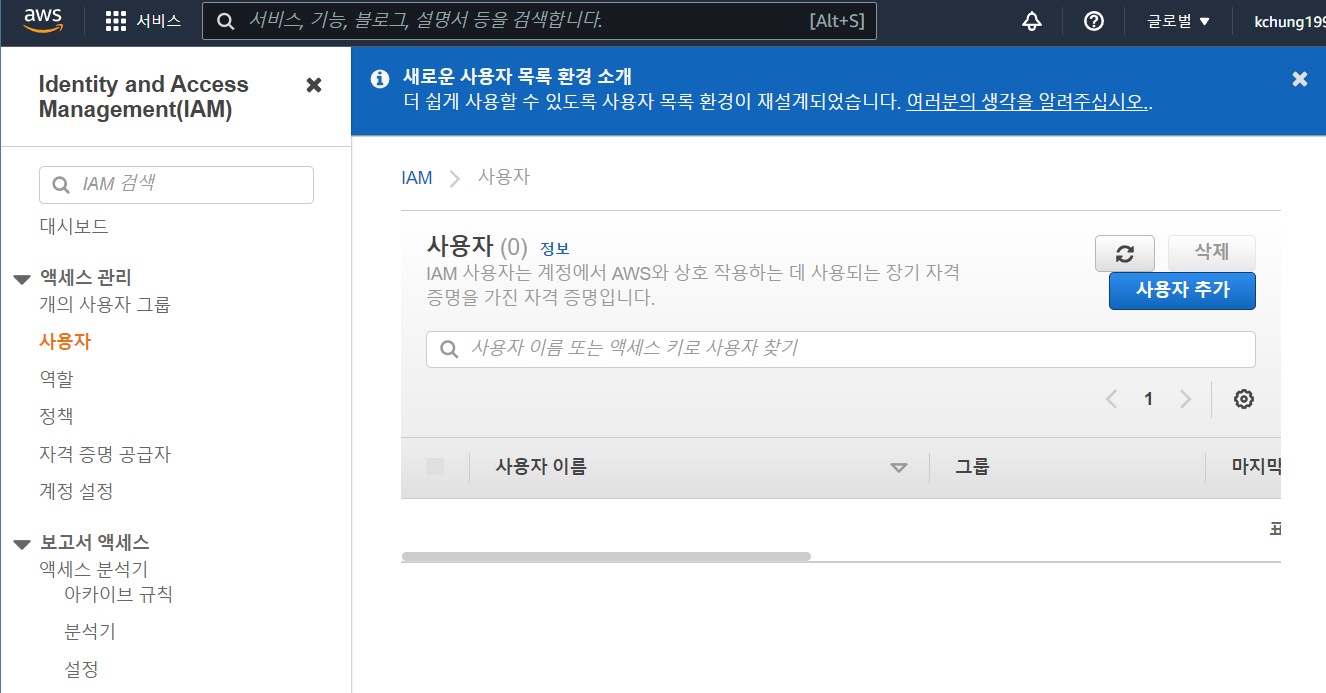Click the search magnifier in top bar
Image resolution: width=1326 pixels, height=693 pixels.
(227, 21)
